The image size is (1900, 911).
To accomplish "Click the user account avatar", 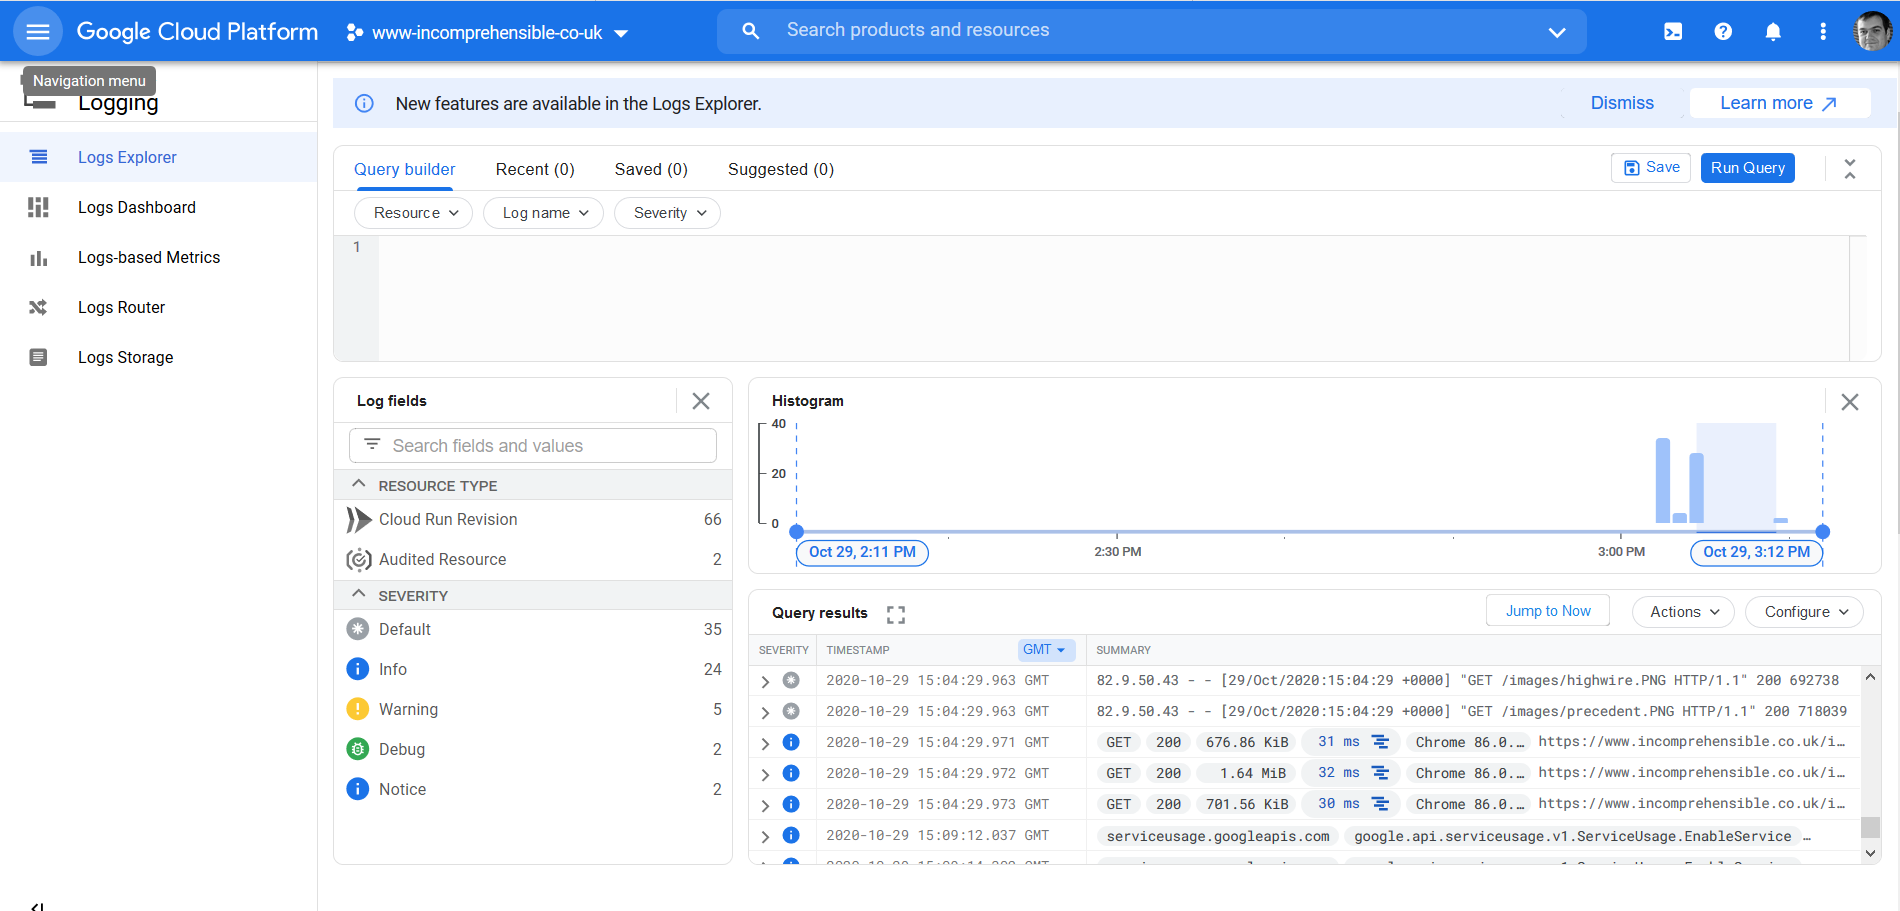I will (x=1872, y=32).
